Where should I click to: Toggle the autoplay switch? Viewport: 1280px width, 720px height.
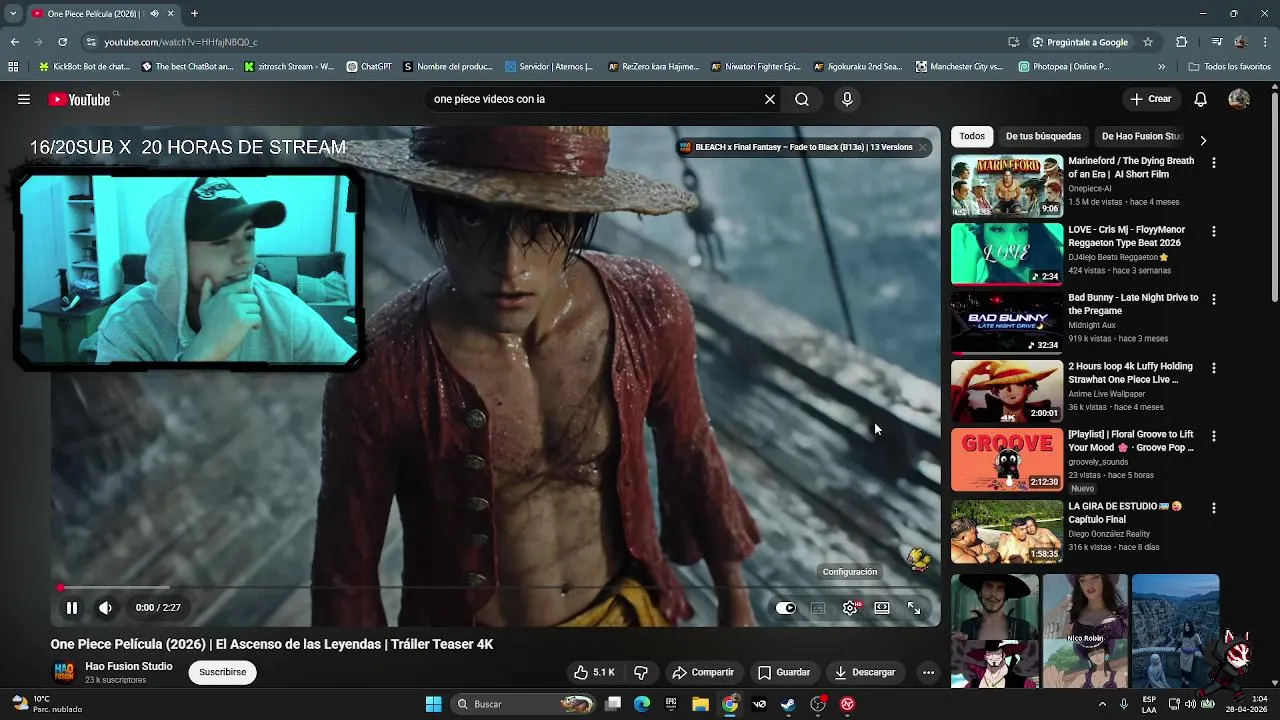[x=786, y=608]
